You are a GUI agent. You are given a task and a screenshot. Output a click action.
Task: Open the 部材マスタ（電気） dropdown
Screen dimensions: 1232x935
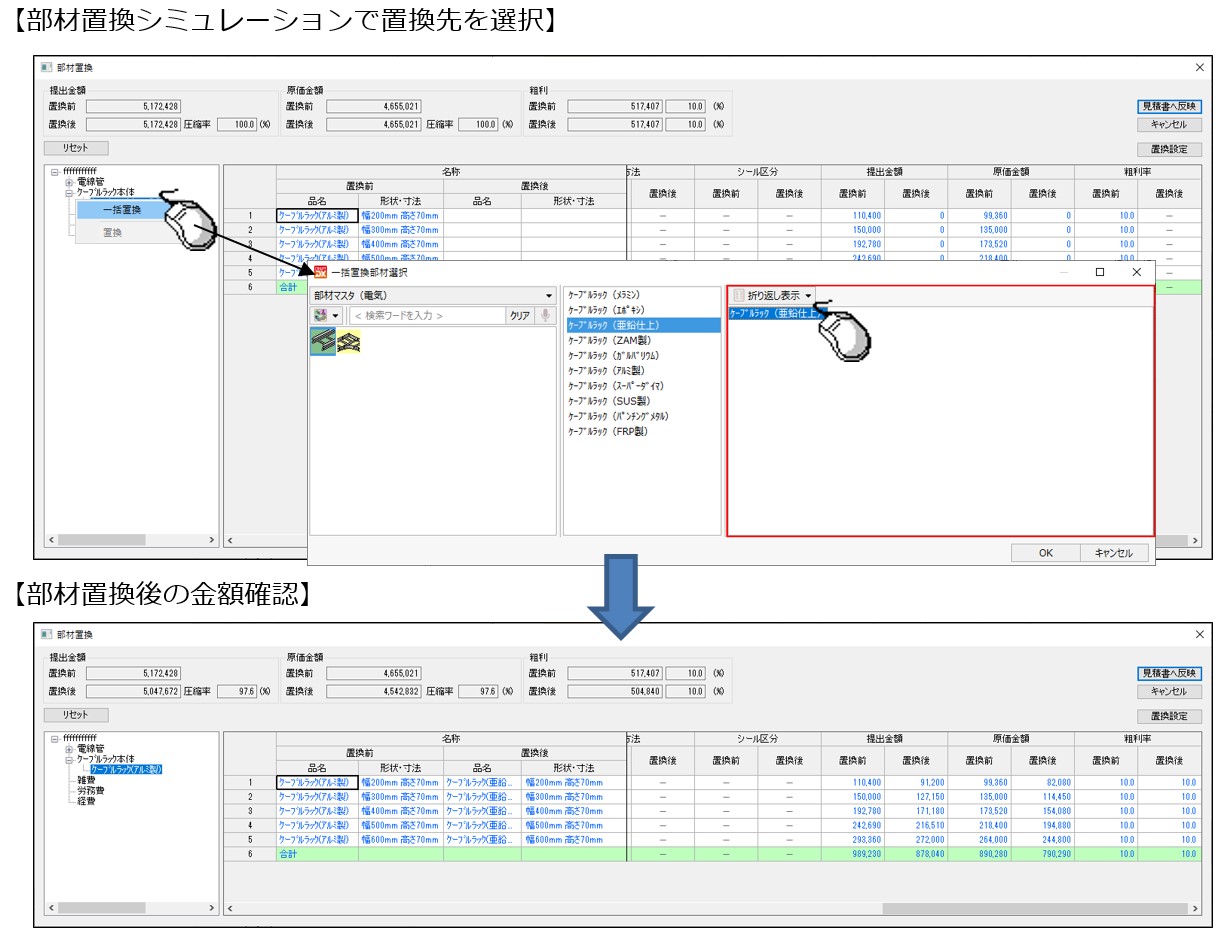click(x=548, y=296)
